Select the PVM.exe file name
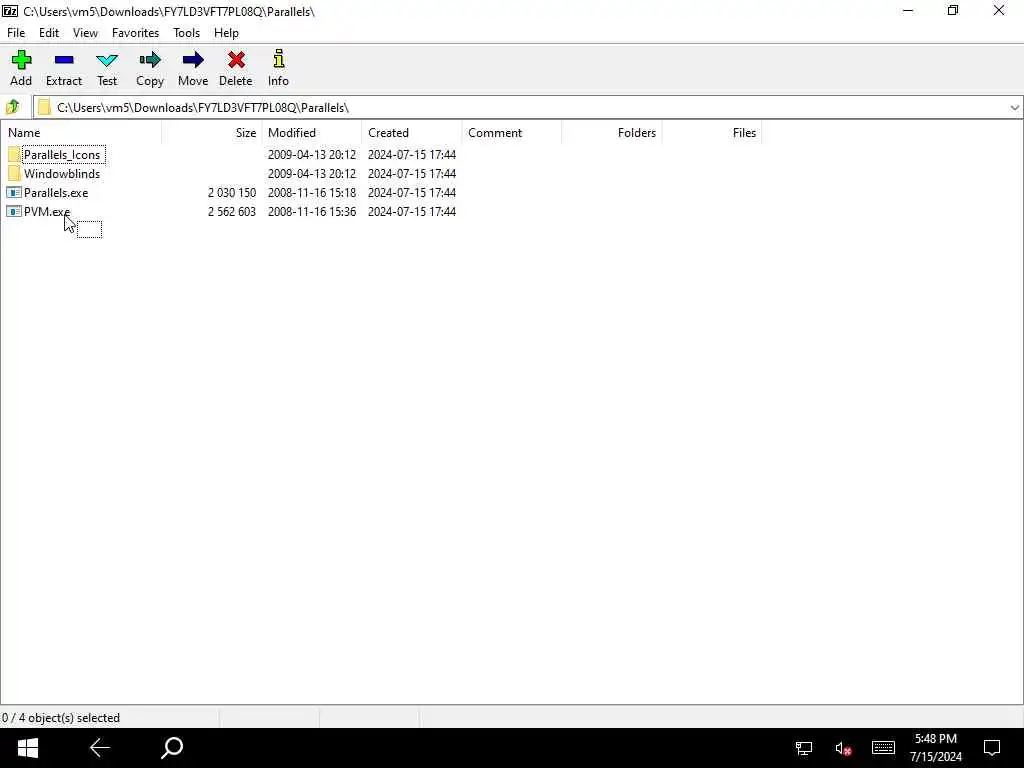 tap(47, 212)
